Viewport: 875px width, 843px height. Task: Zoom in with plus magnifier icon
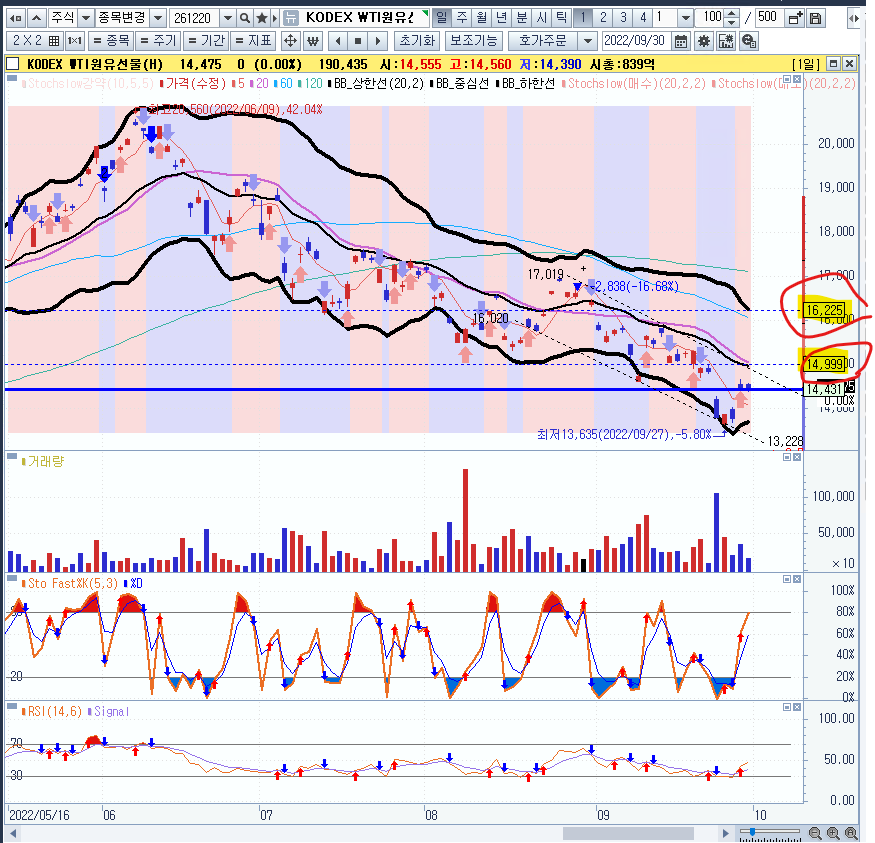point(833,833)
